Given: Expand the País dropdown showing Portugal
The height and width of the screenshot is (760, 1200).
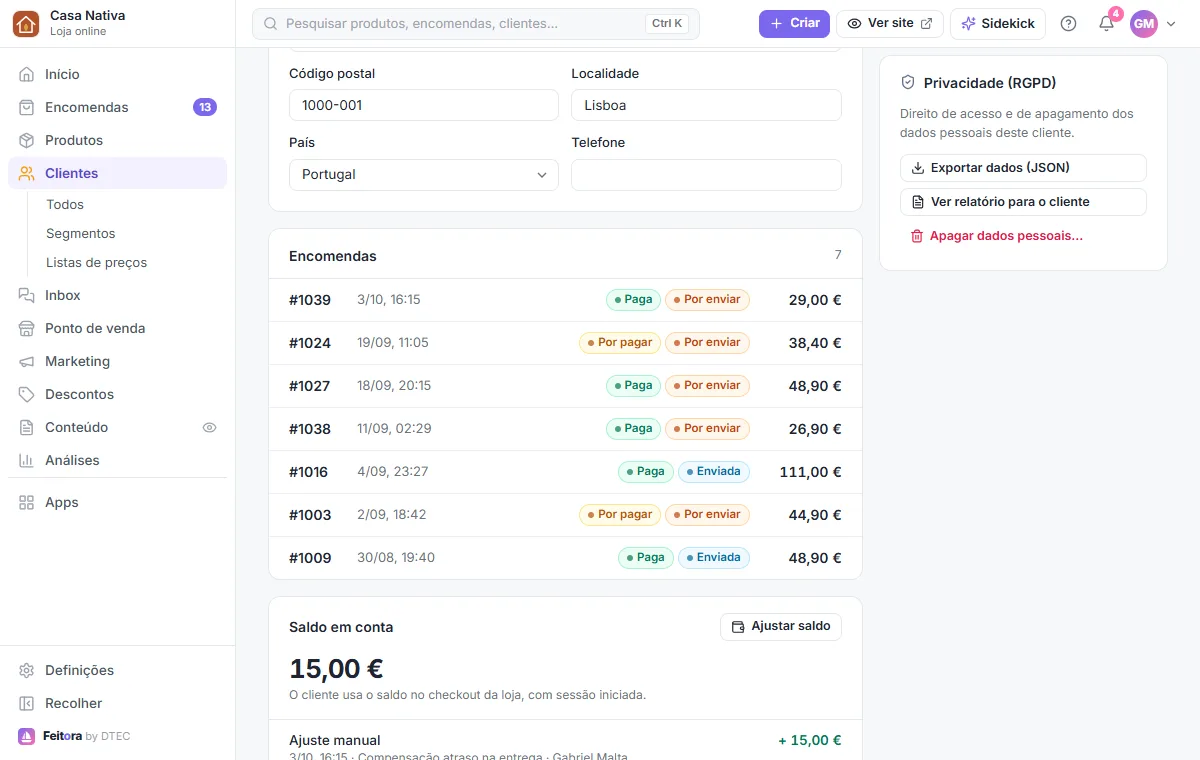Looking at the screenshot, I should [424, 174].
